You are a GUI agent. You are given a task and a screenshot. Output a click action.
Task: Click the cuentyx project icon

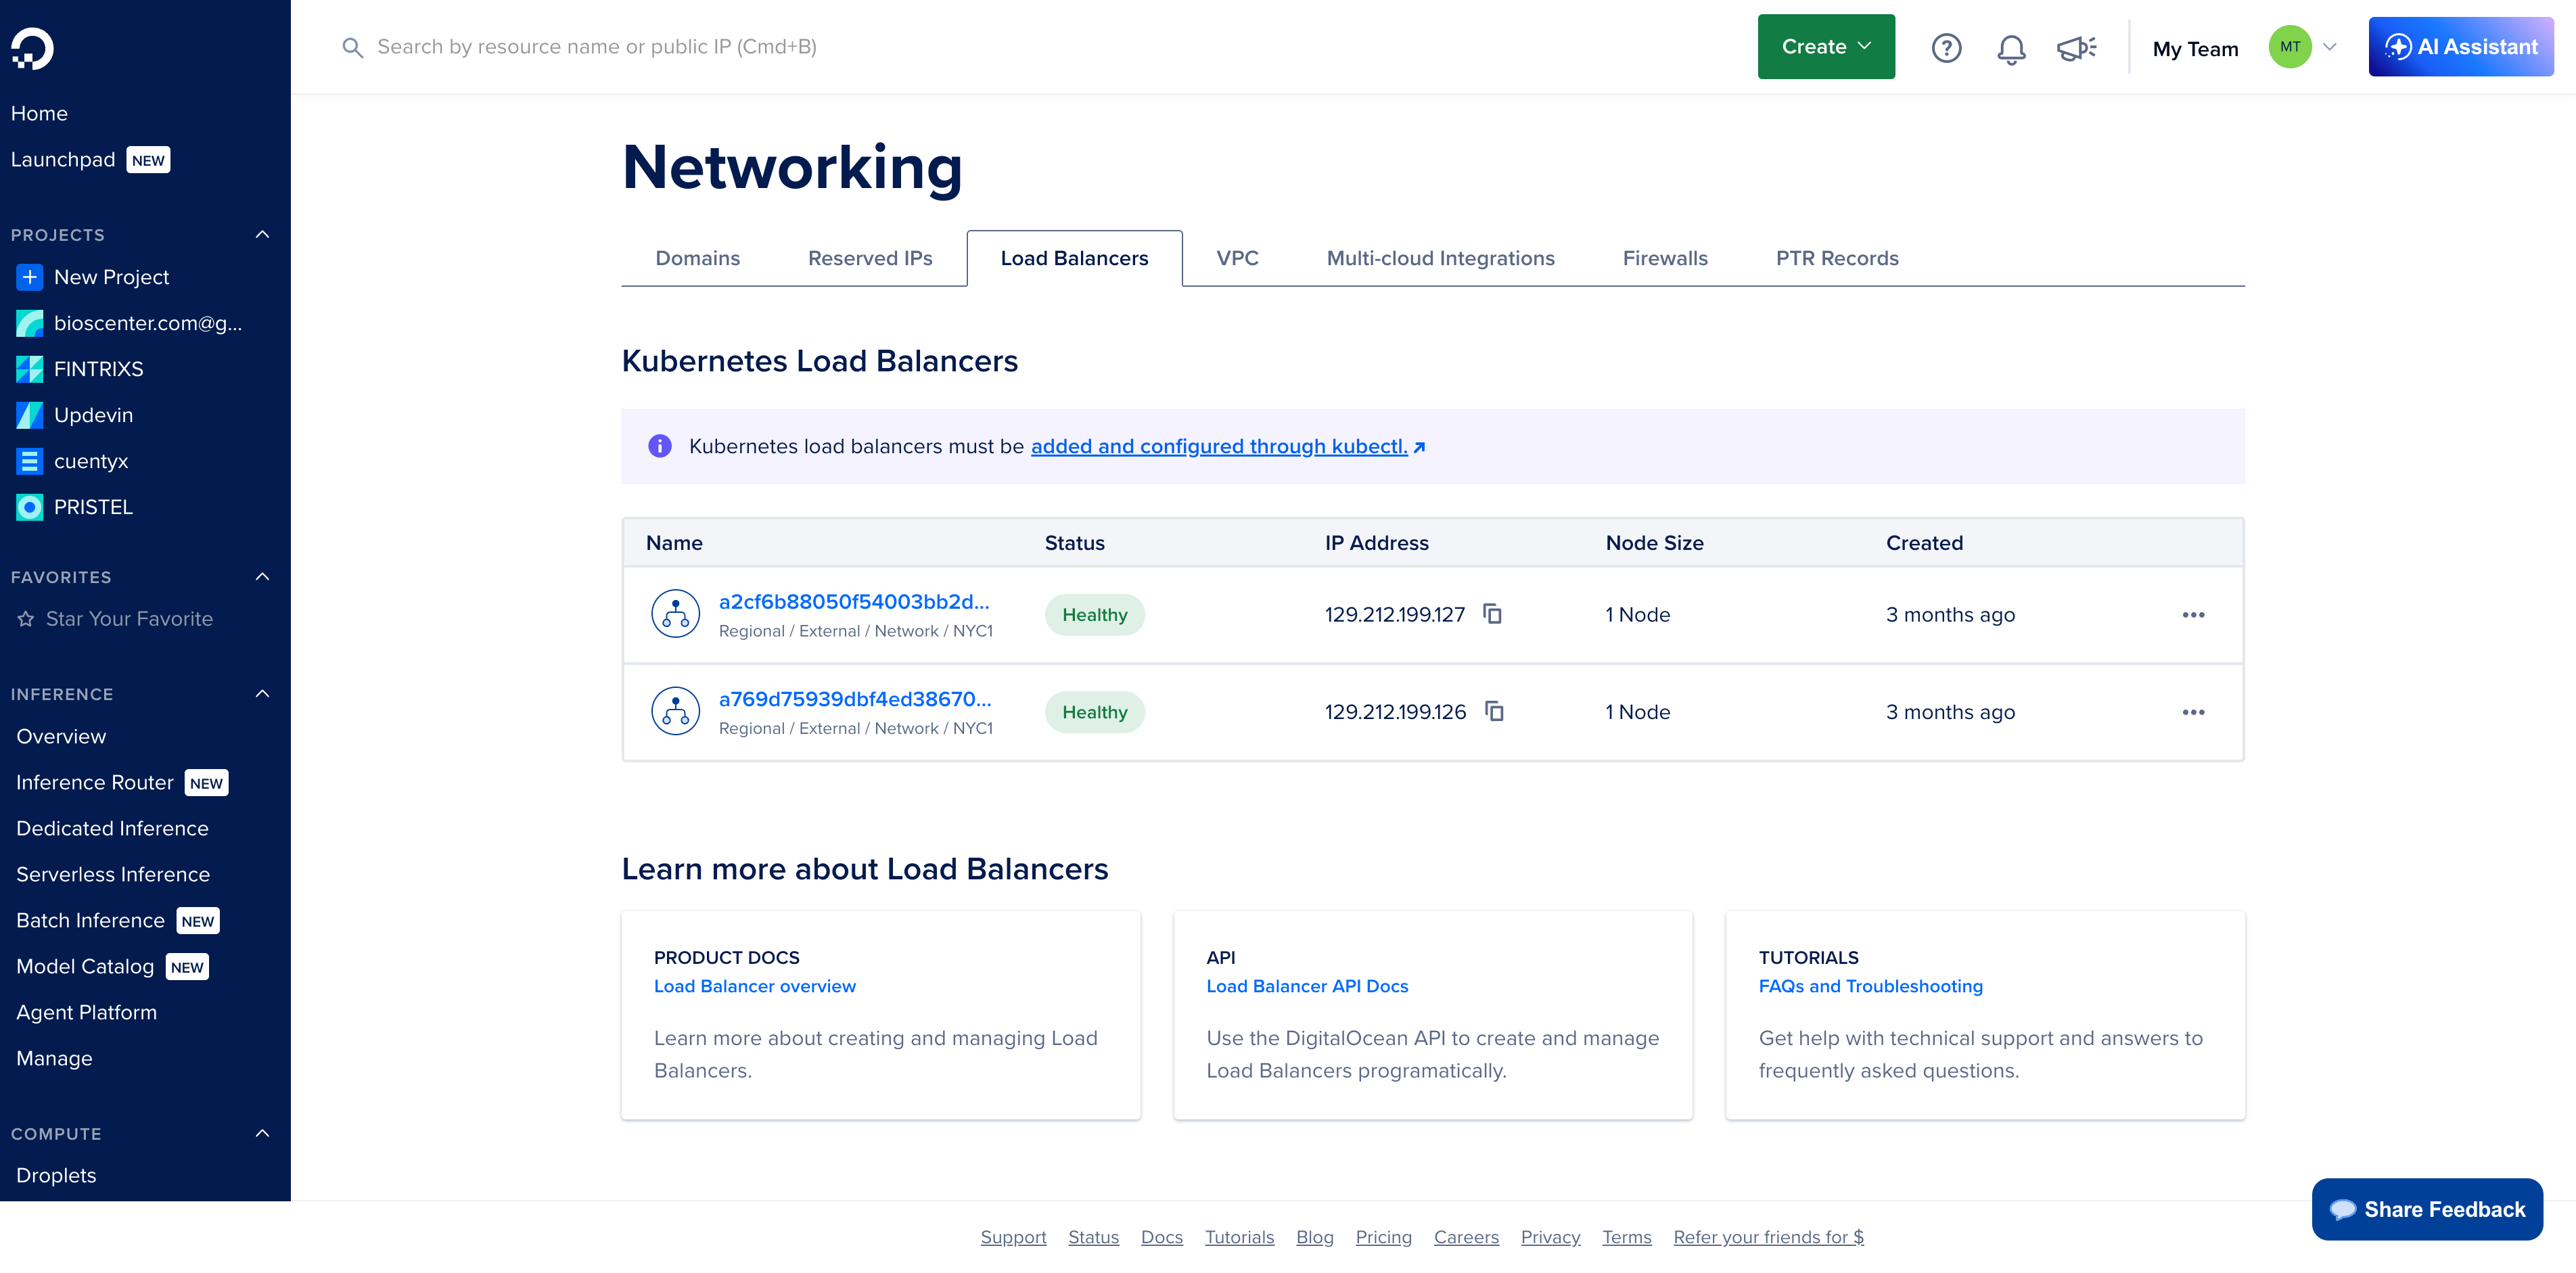30,461
